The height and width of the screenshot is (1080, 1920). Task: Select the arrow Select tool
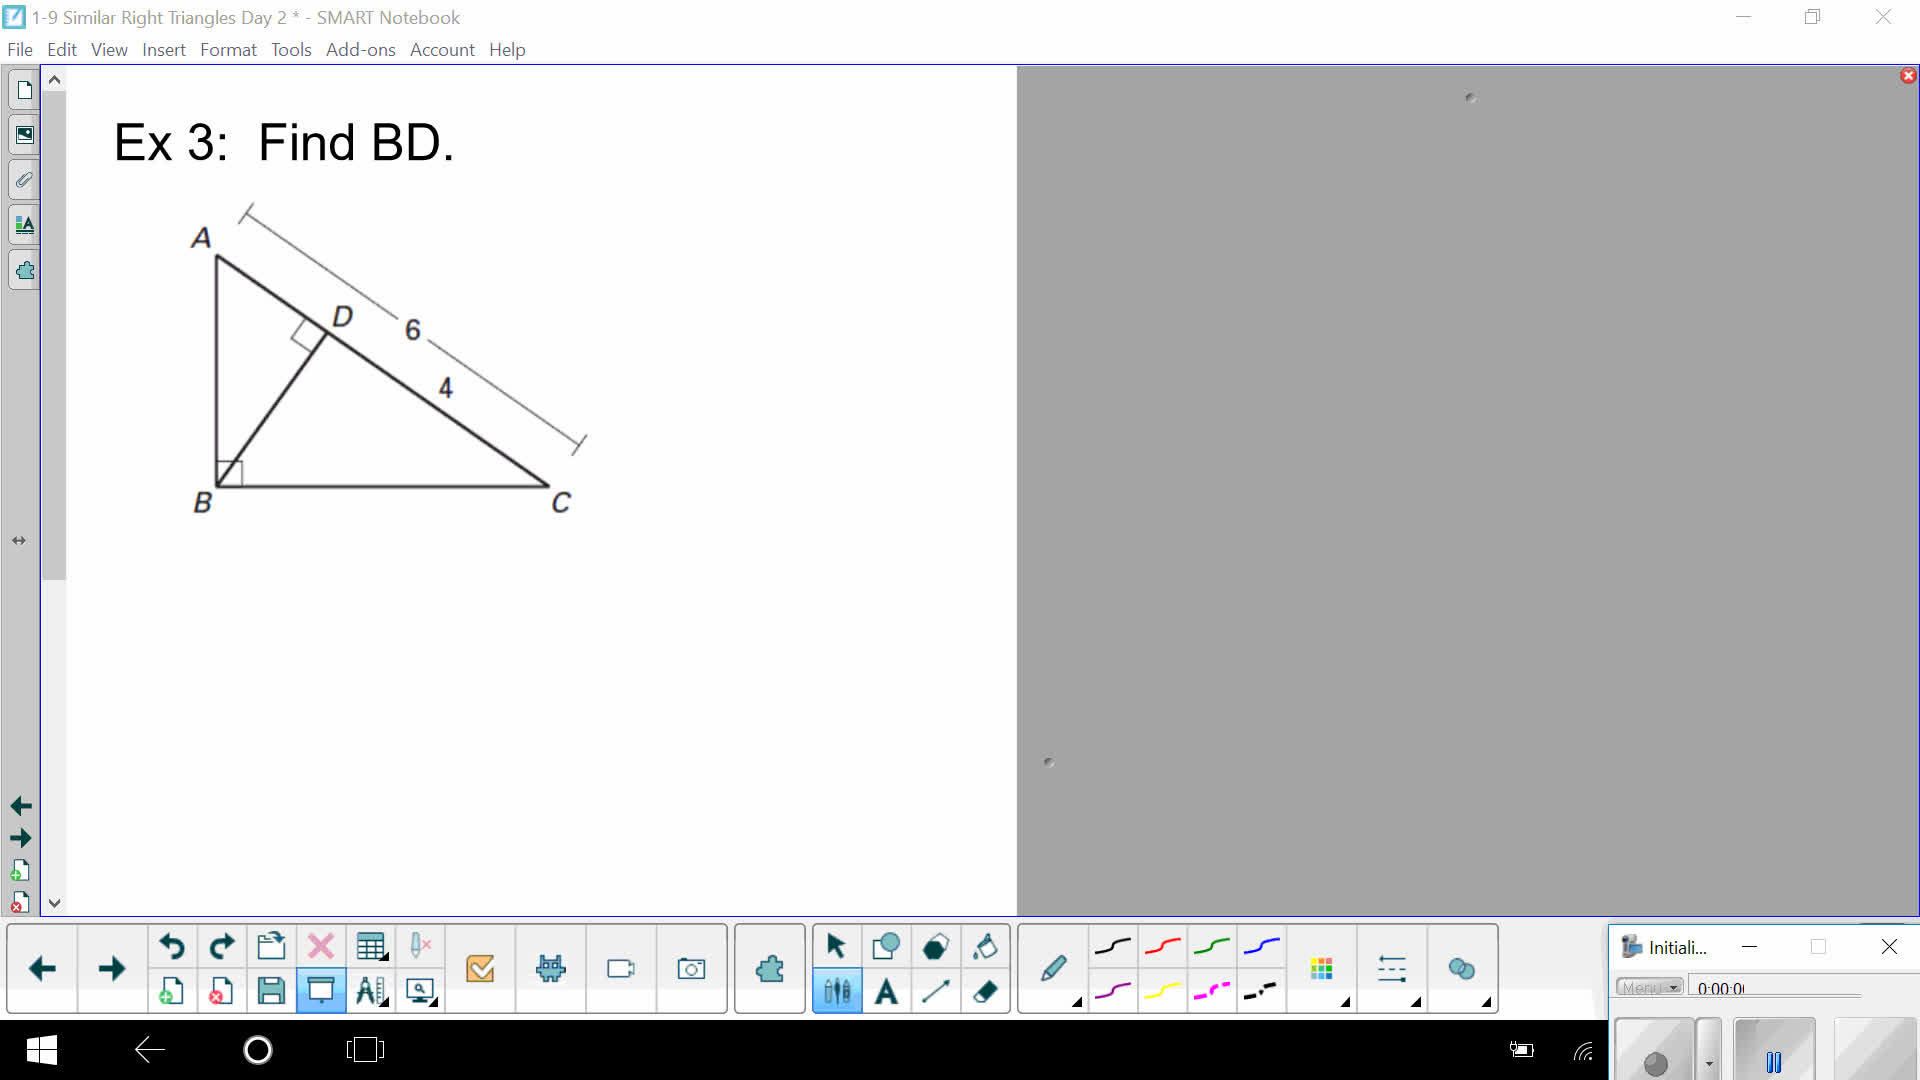837,945
